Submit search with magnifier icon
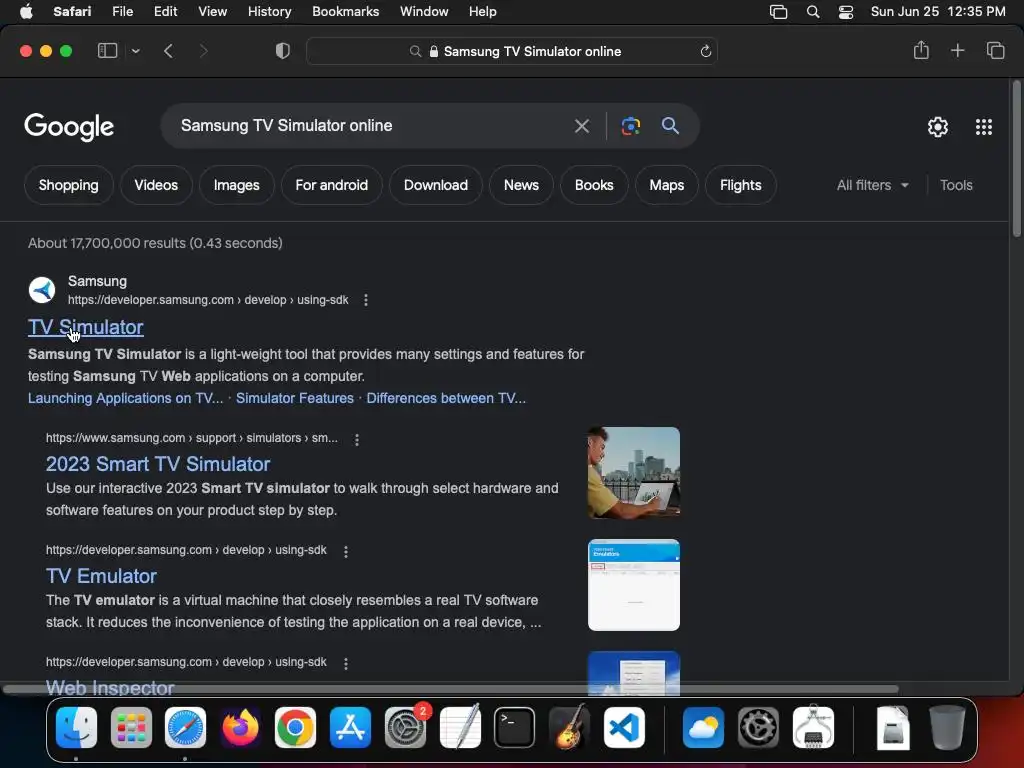The width and height of the screenshot is (1024, 768). pos(670,125)
